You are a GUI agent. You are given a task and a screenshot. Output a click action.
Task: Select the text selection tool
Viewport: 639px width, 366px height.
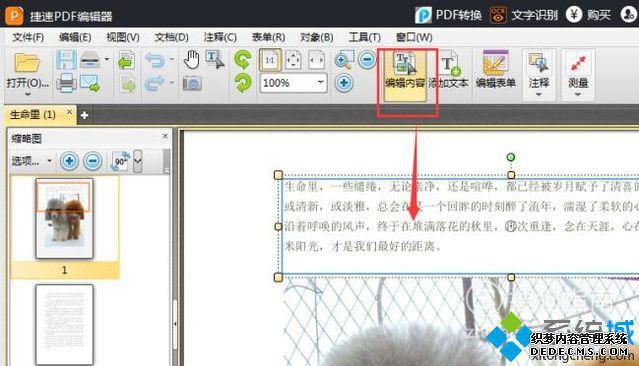[215, 60]
